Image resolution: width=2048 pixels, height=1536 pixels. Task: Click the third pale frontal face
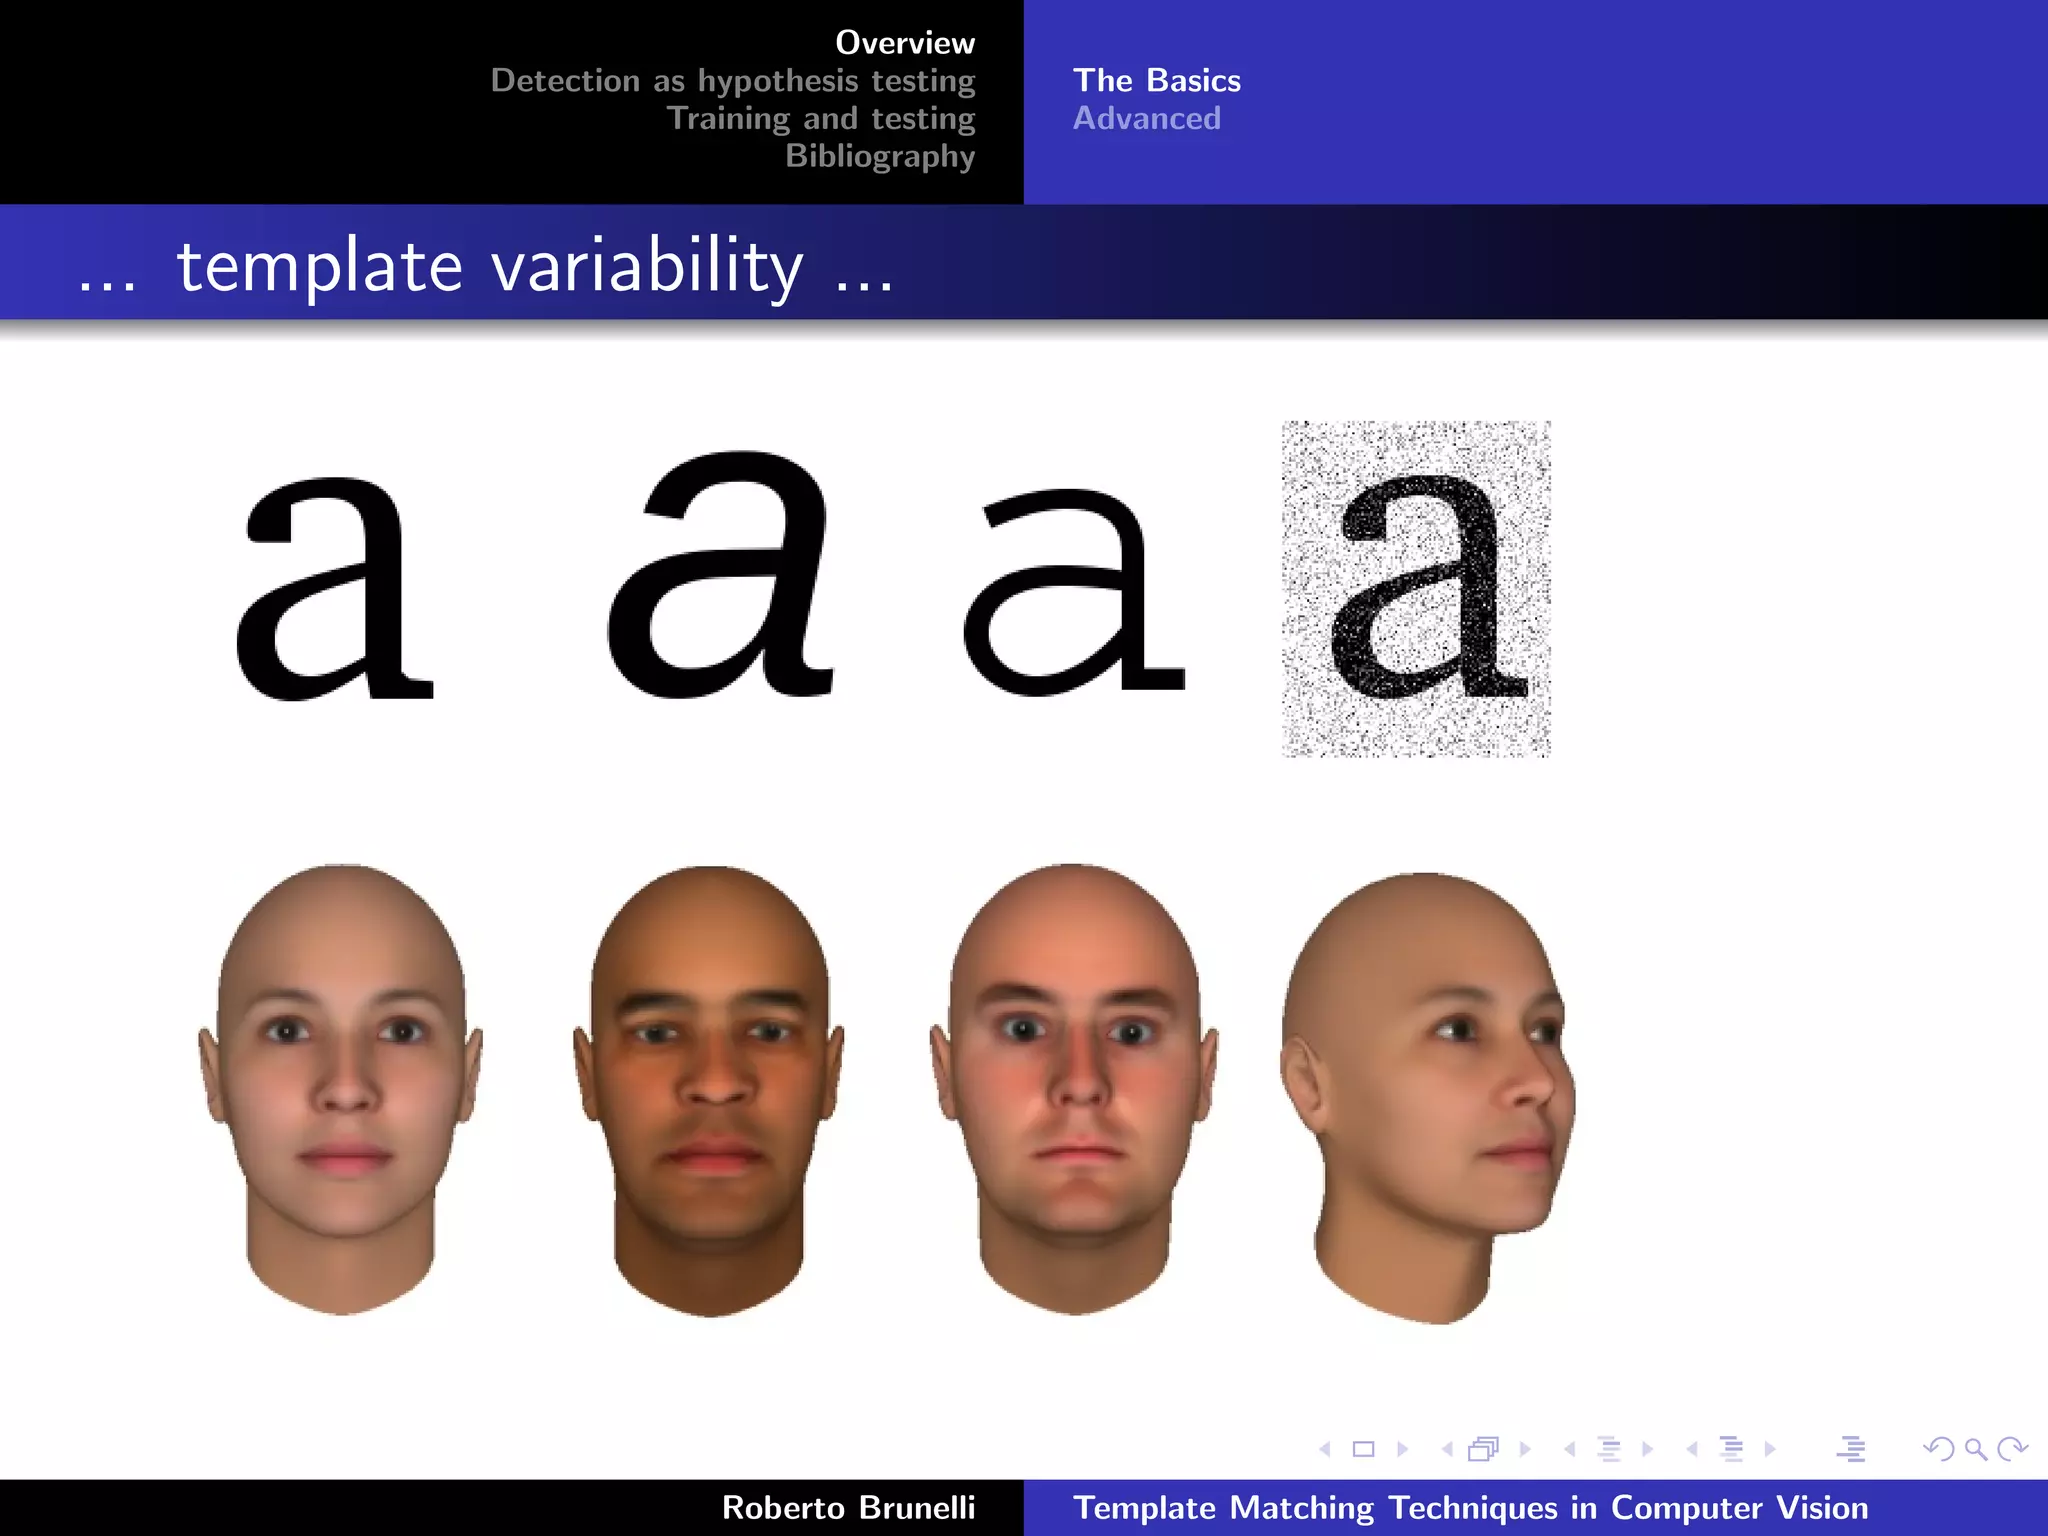(1074, 1089)
